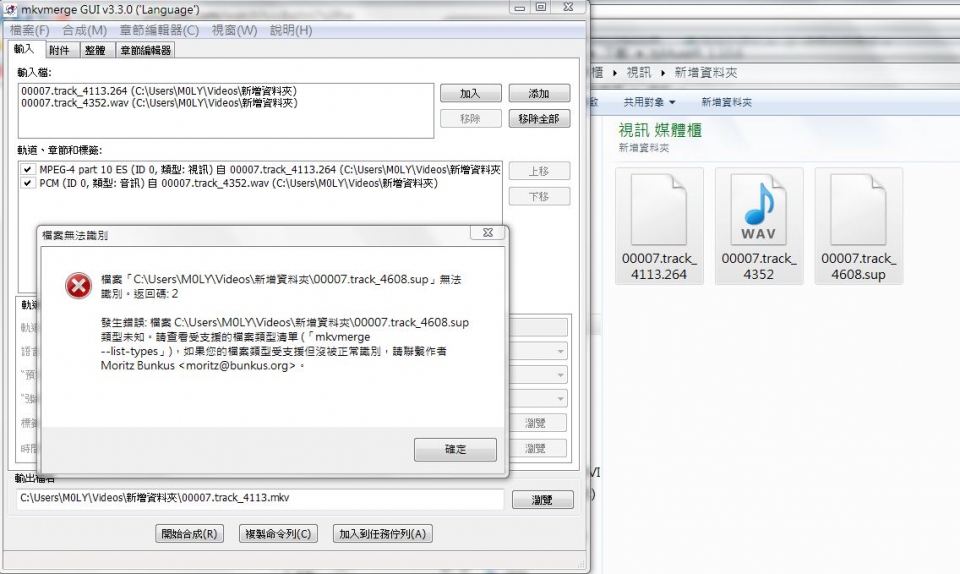Switch to the 整體 tab

tap(95, 50)
